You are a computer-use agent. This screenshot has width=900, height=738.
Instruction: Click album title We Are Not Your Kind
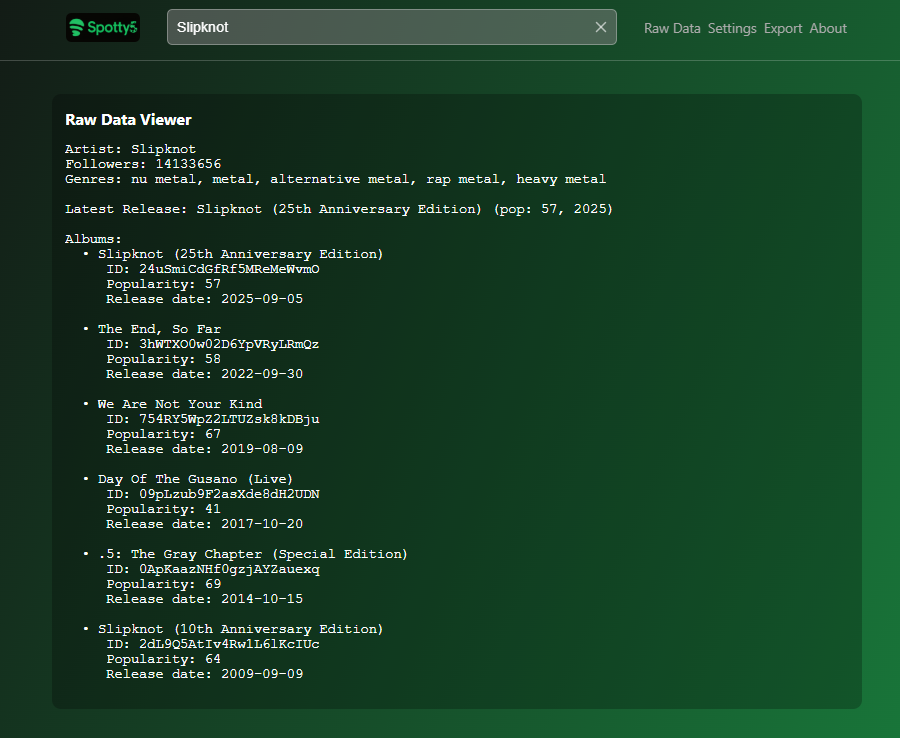(180, 404)
